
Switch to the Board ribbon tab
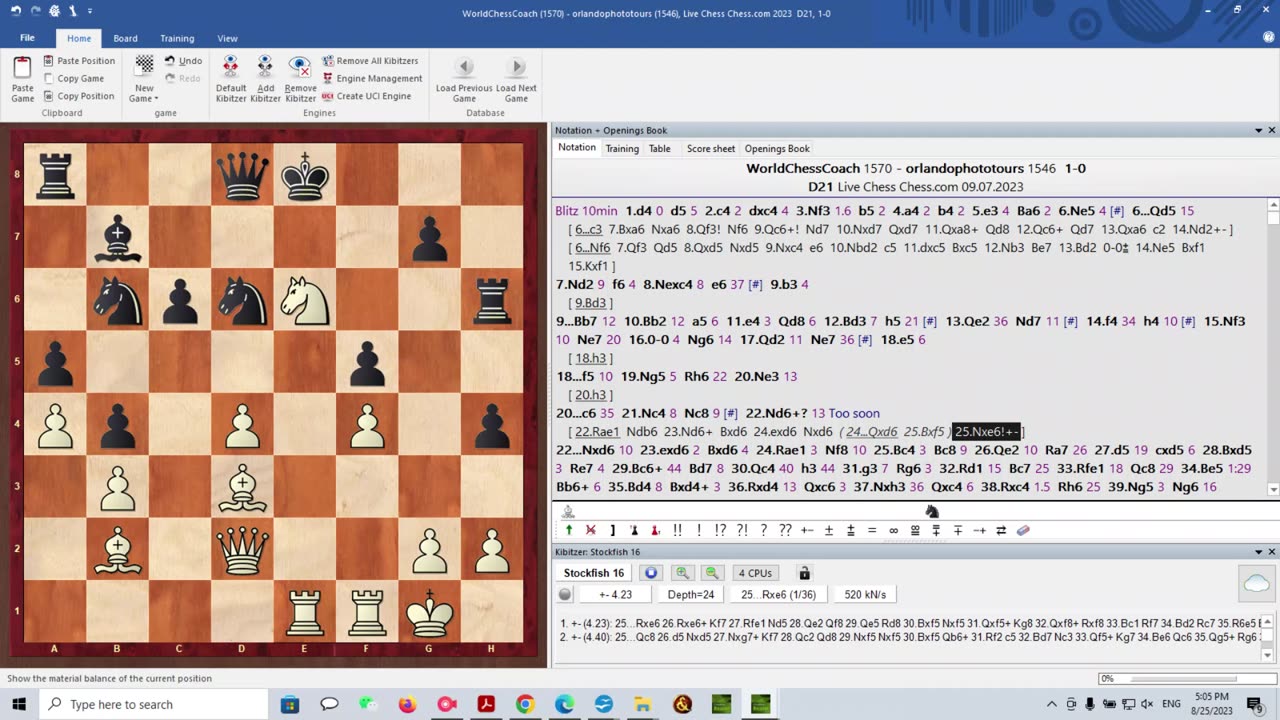click(125, 39)
